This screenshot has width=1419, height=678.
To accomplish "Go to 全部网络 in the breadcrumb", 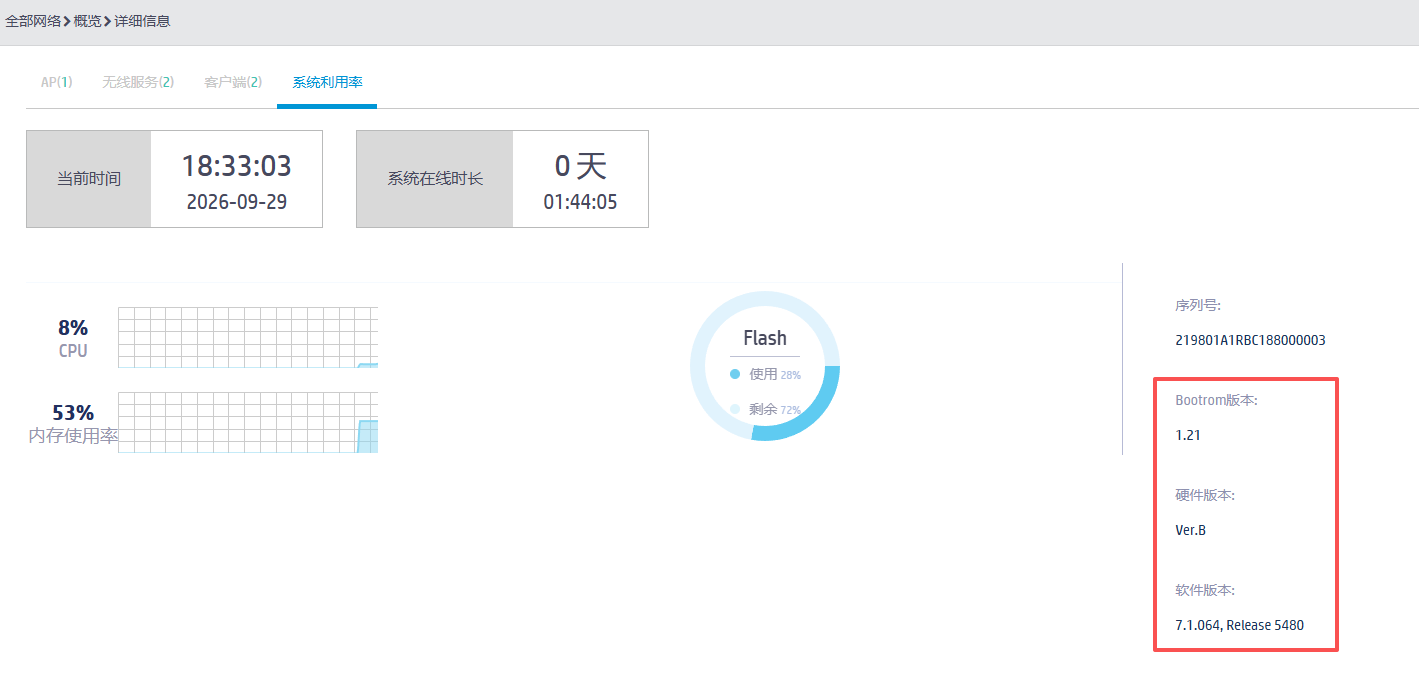I will pyautogui.click(x=33, y=21).
